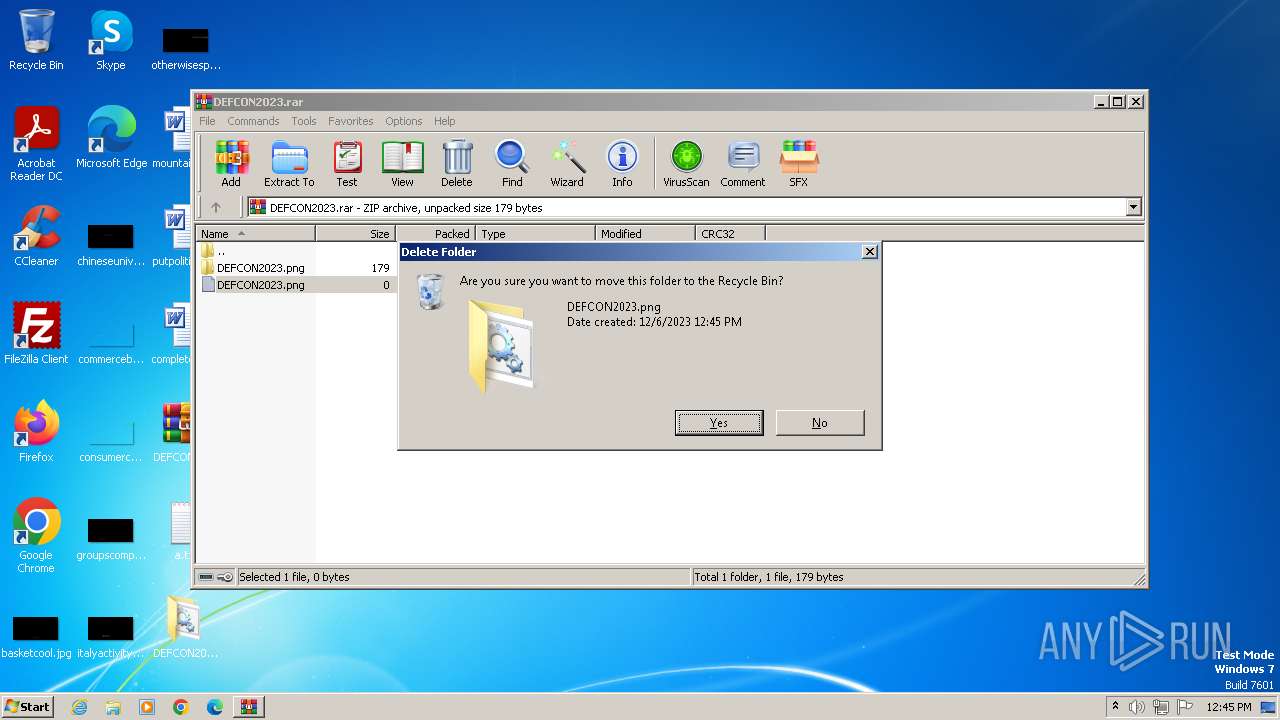Click the drive/key status bar icon
Screen dimensions: 1280x720
(x=216, y=577)
